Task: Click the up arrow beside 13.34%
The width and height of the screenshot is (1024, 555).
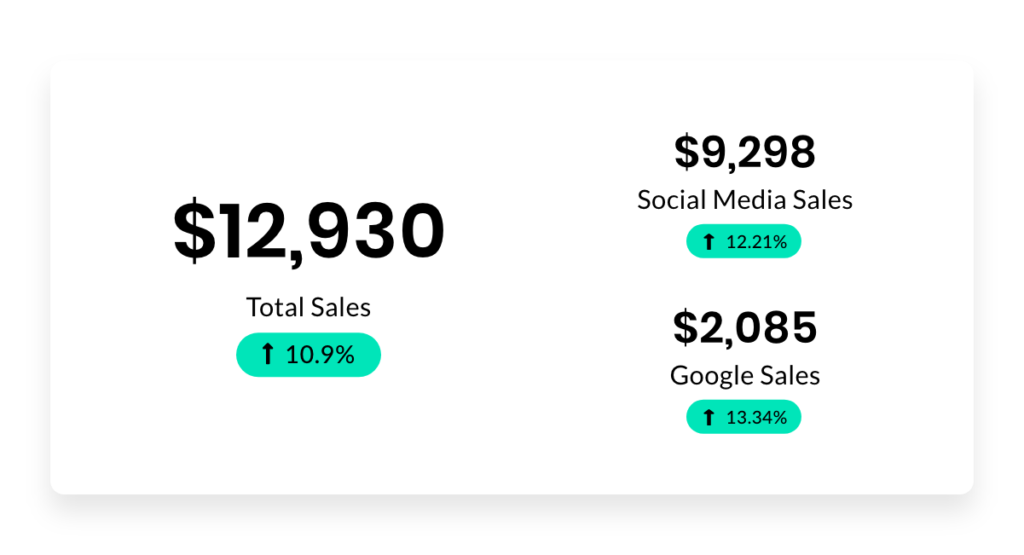Action: 709,417
